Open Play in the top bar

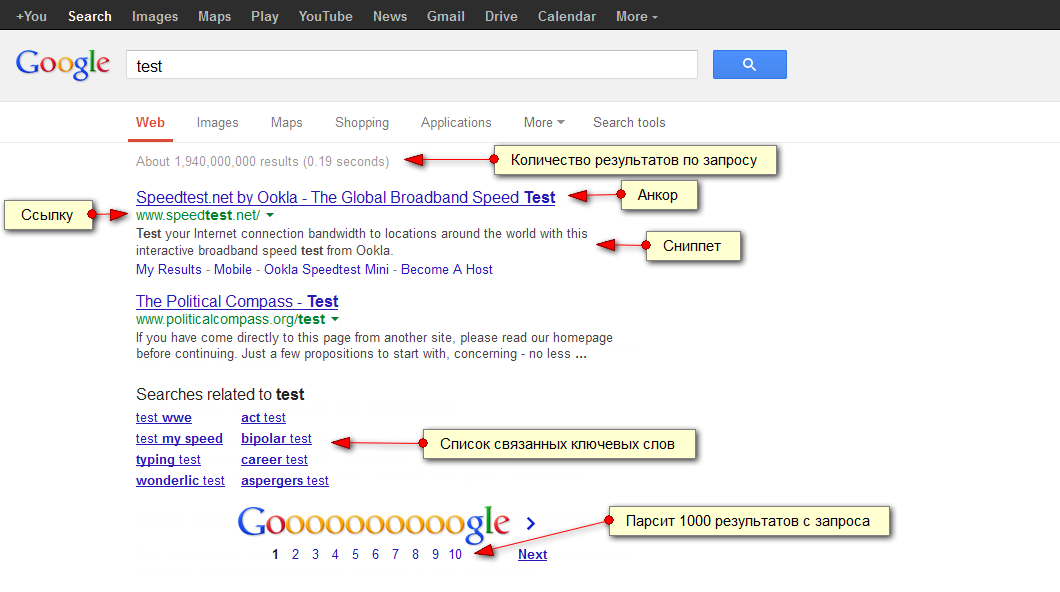pyautogui.click(x=264, y=16)
